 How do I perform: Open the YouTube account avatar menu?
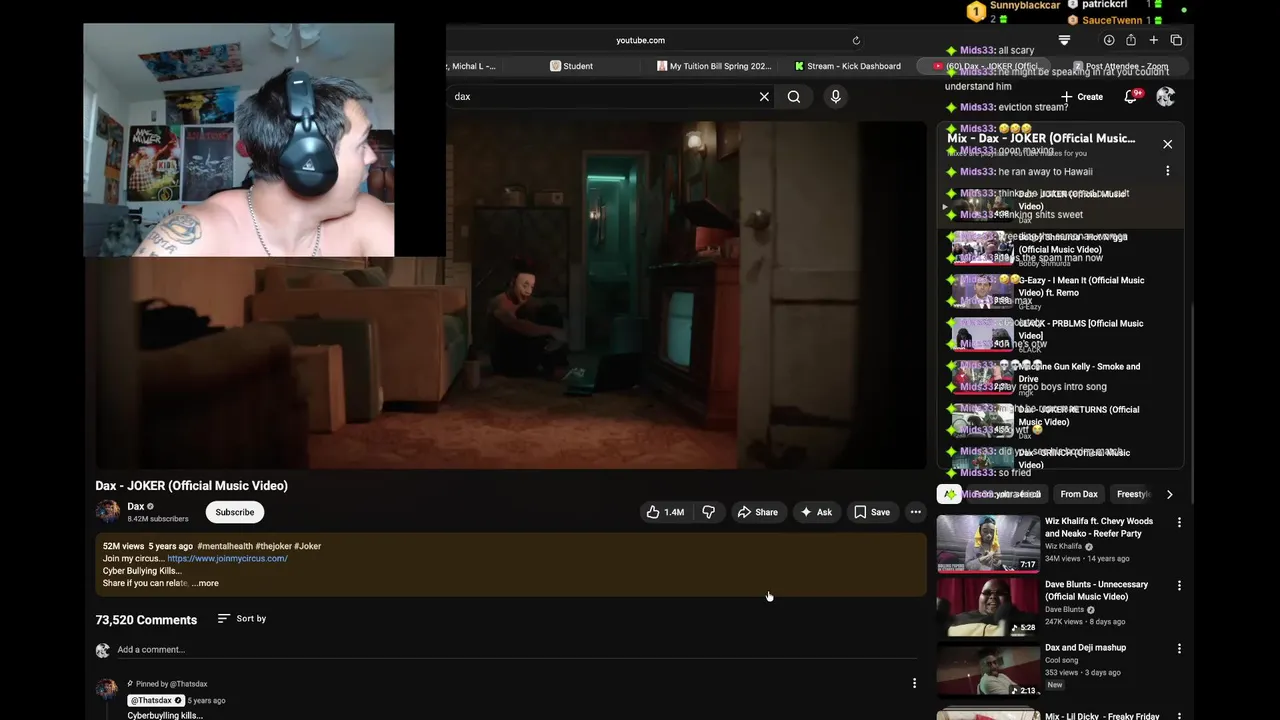1166,97
